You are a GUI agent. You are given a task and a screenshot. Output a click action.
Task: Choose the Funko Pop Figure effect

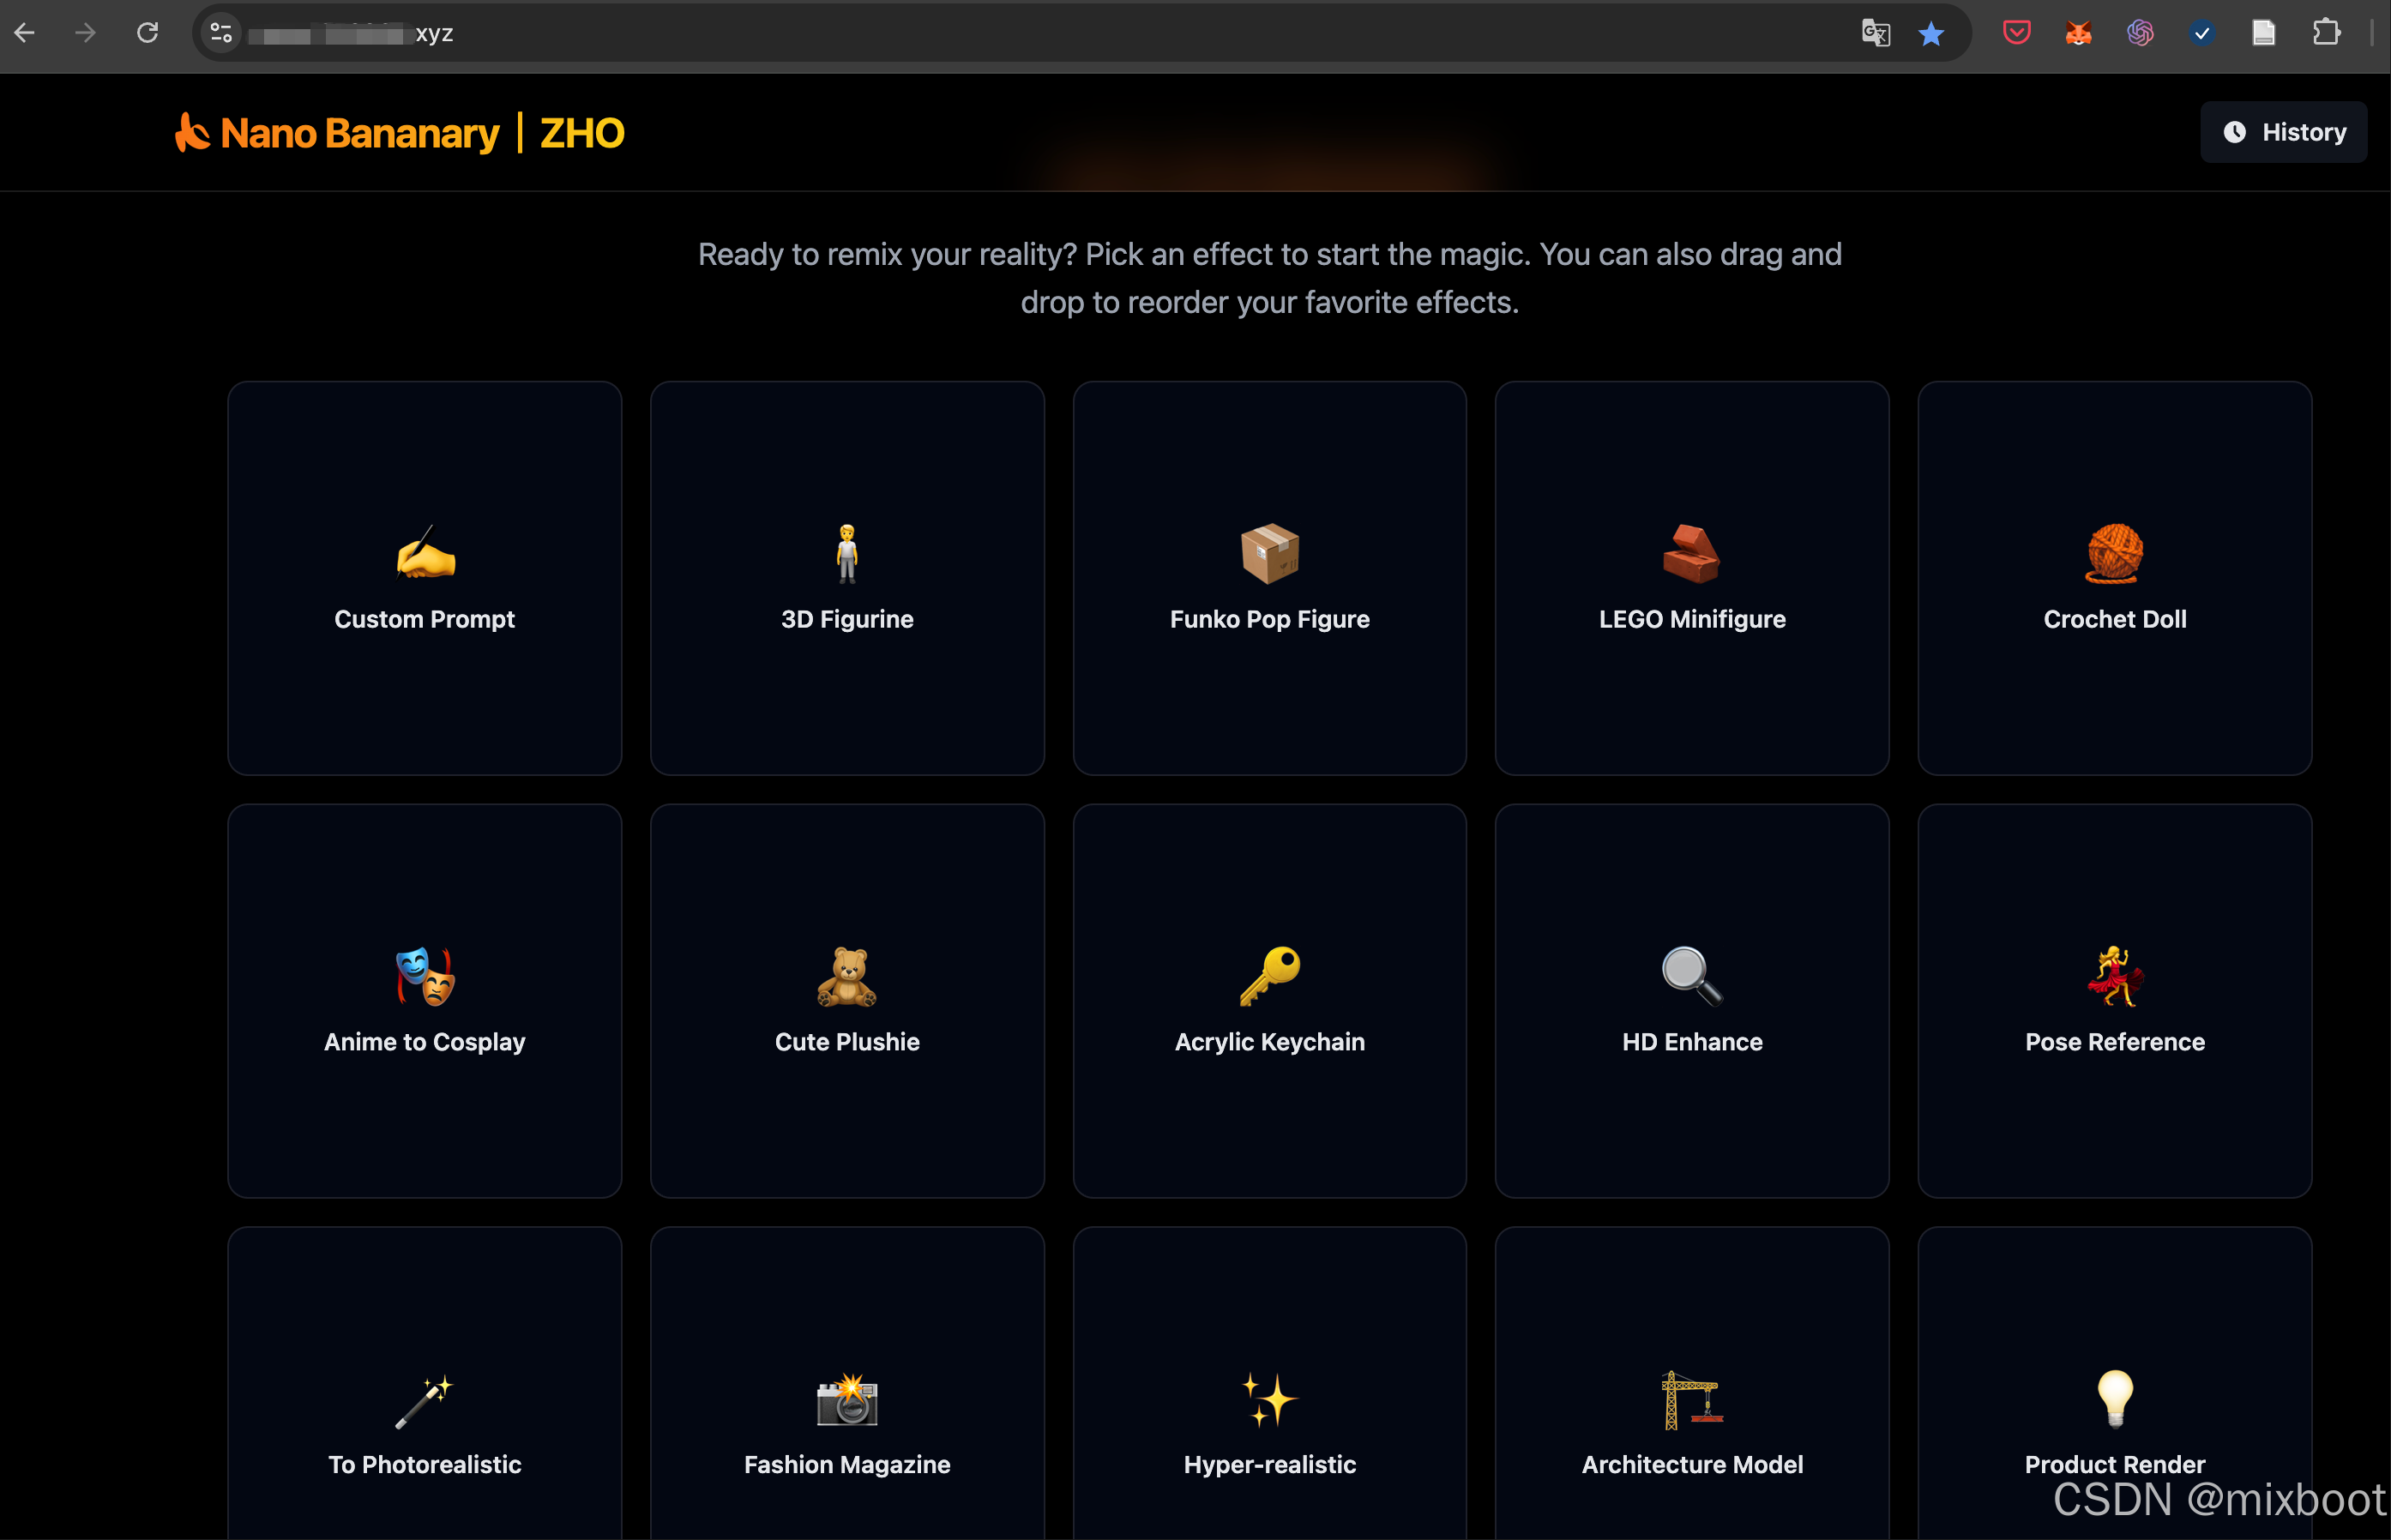pyautogui.click(x=1269, y=578)
